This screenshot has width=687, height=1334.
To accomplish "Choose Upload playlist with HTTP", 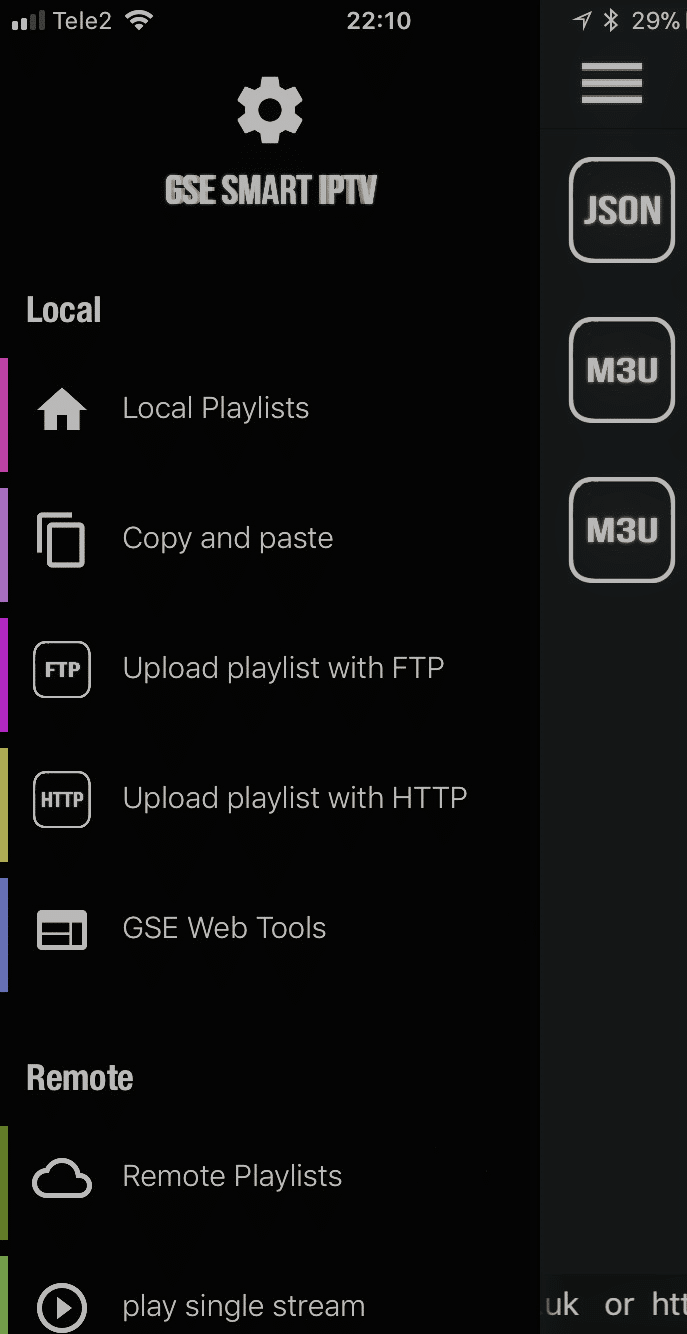I will 295,798.
